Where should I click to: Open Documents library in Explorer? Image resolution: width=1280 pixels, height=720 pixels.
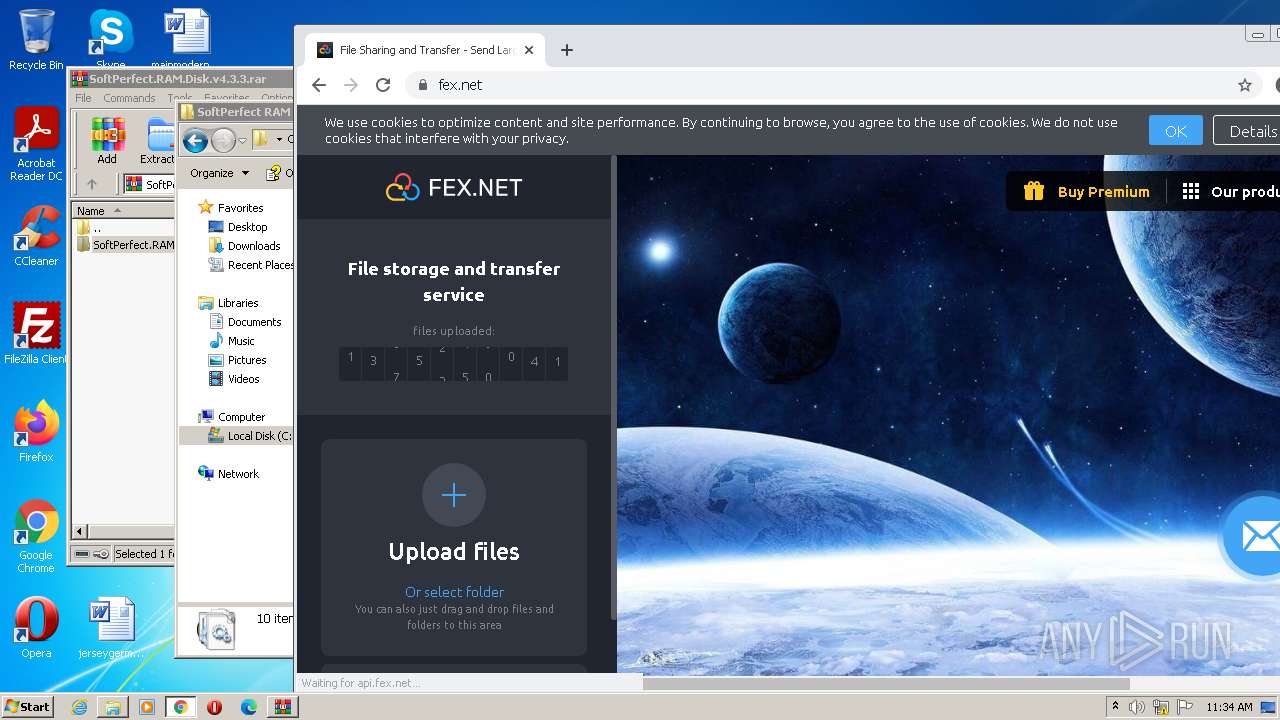[254, 322]
